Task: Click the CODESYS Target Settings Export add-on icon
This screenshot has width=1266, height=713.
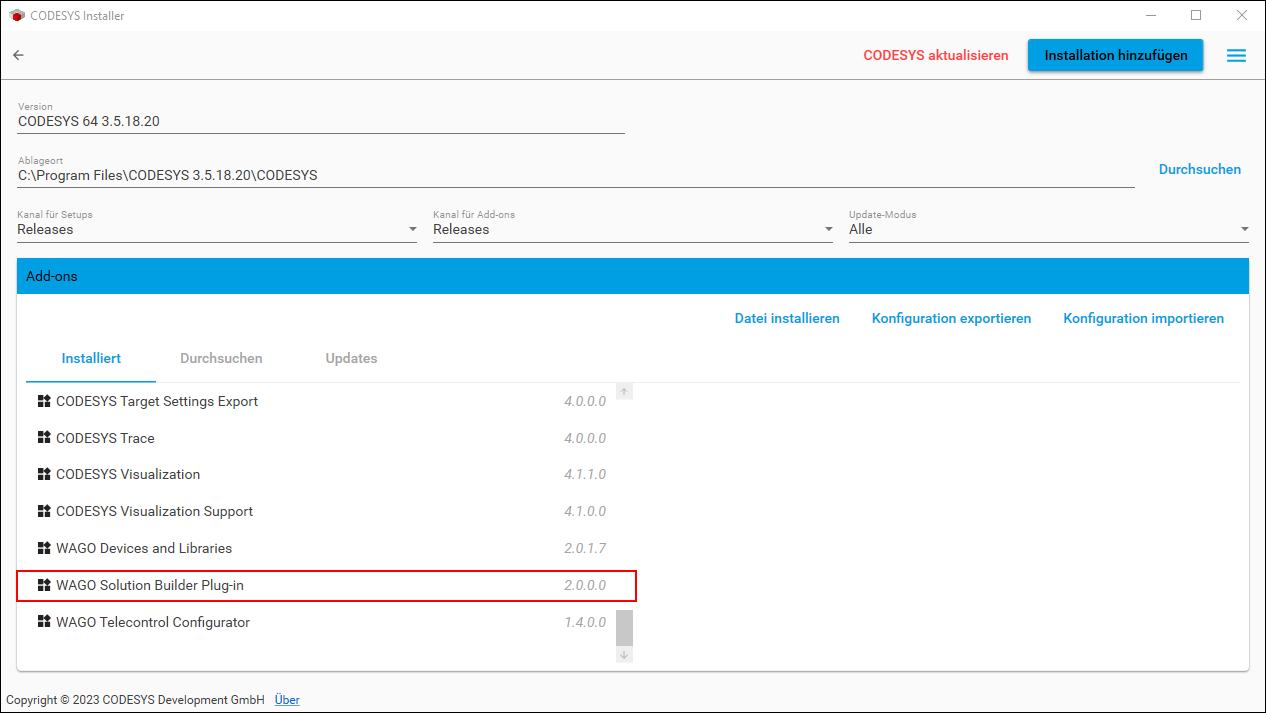Action: (44, 401)
